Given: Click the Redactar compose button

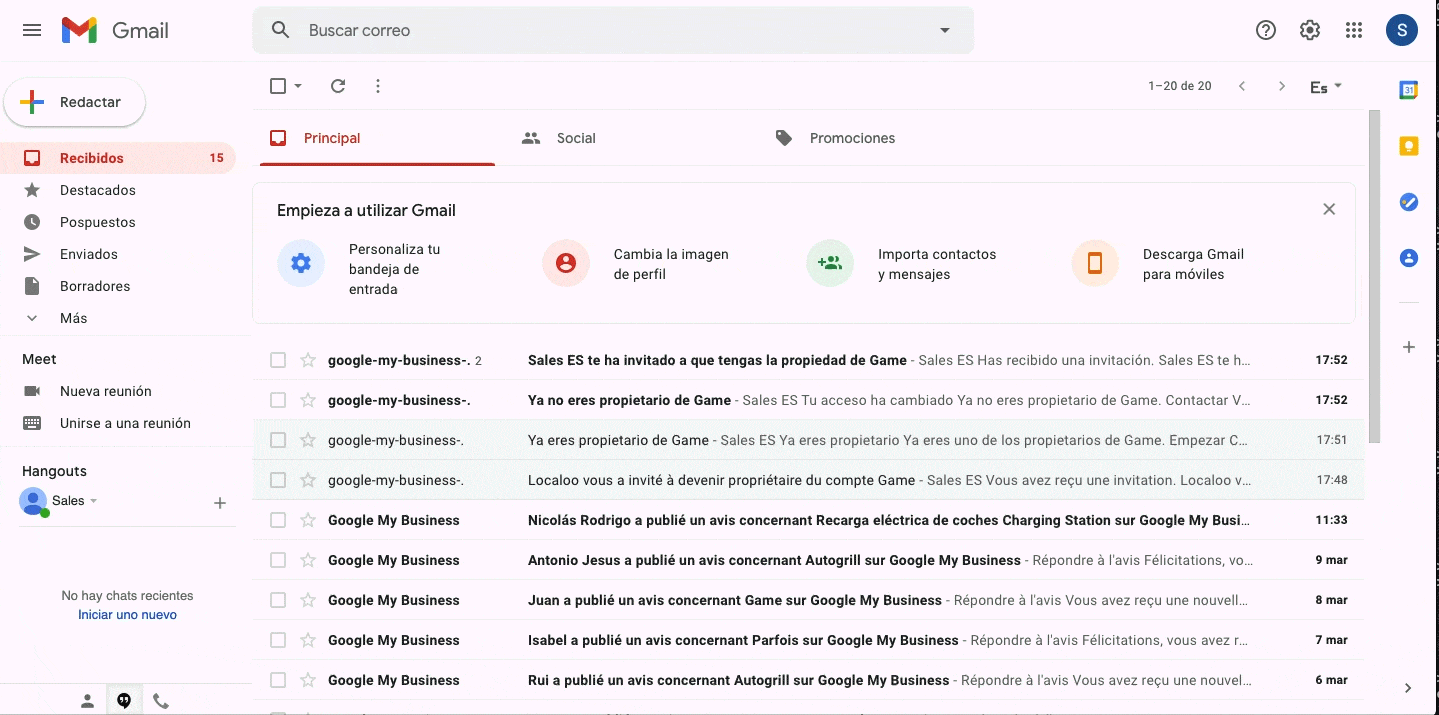Looking at the screenshot, I should [x=75, y=102].
